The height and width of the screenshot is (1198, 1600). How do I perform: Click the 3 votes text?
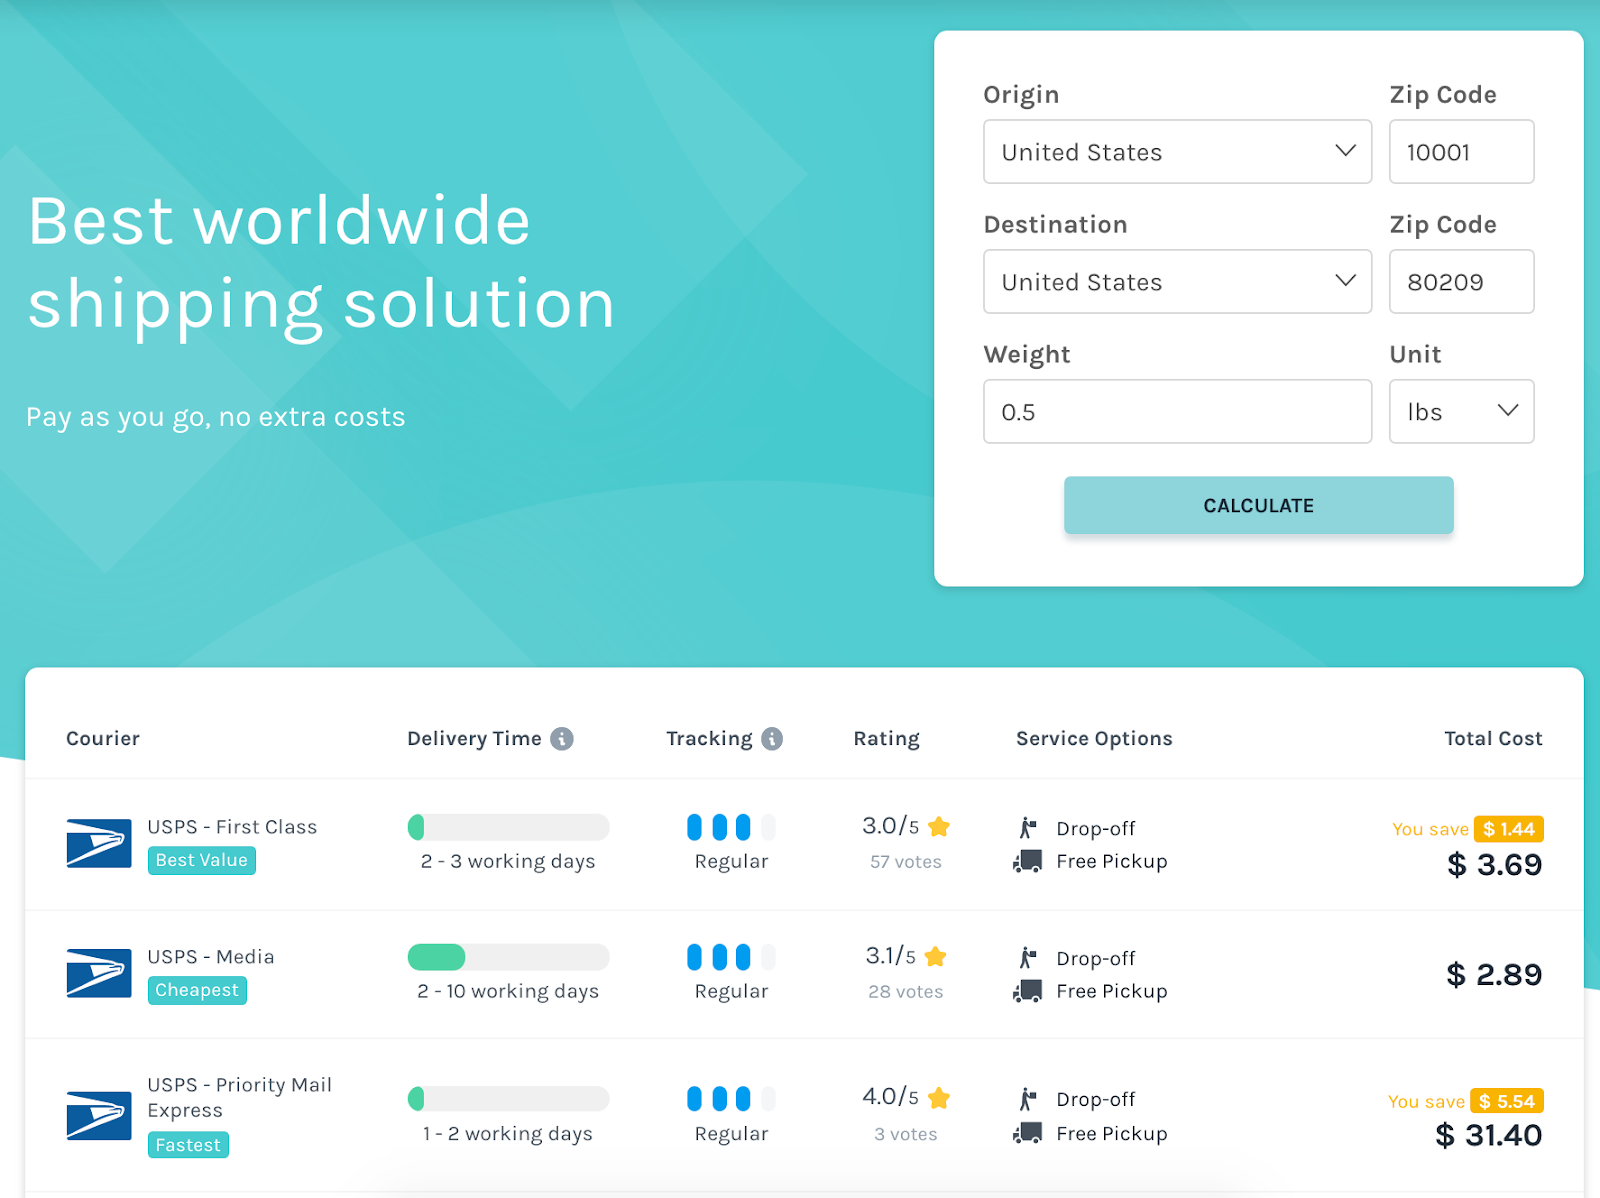click(x=906, y=1134)
